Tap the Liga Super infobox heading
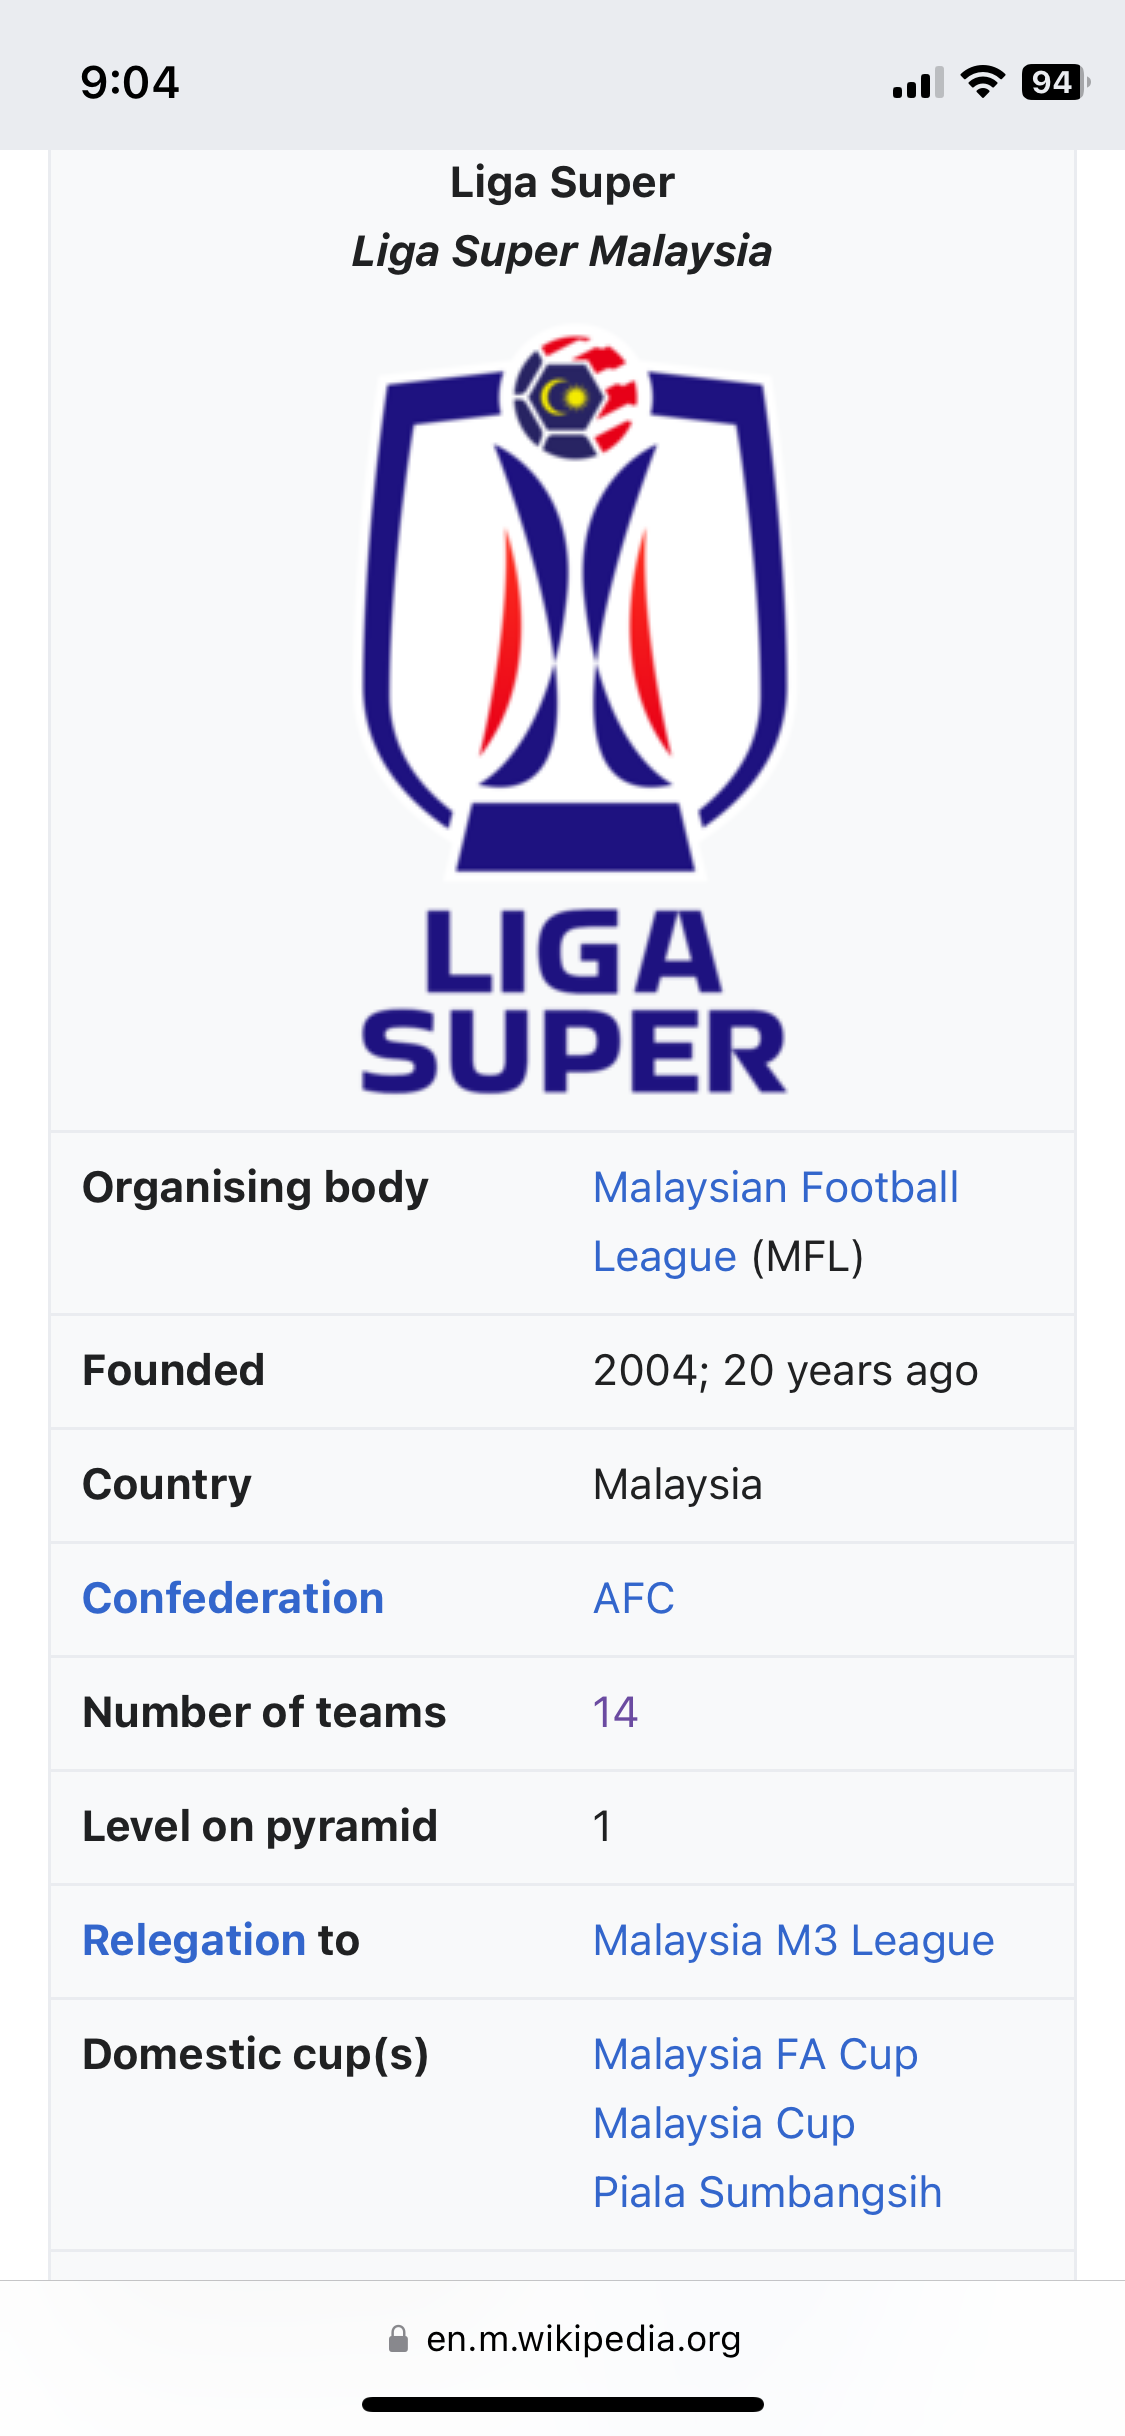1125x2436 pixels. click(x=562, y=182)
